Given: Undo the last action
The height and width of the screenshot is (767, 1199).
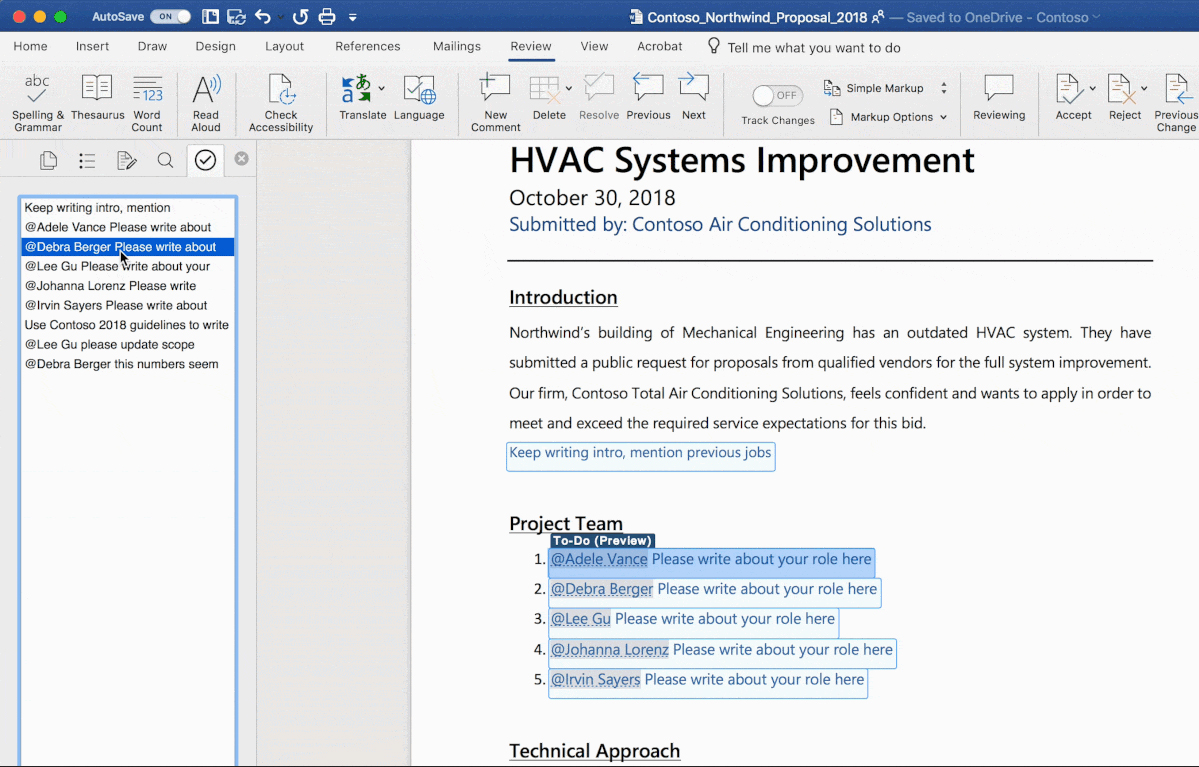Looking at the screenshot, I should [x=262, y=17].
